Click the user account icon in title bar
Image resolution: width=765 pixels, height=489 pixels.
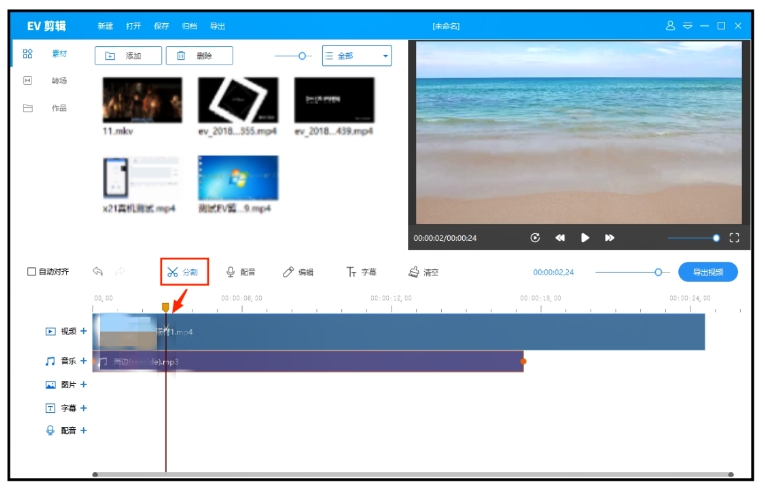click(670, 25)
